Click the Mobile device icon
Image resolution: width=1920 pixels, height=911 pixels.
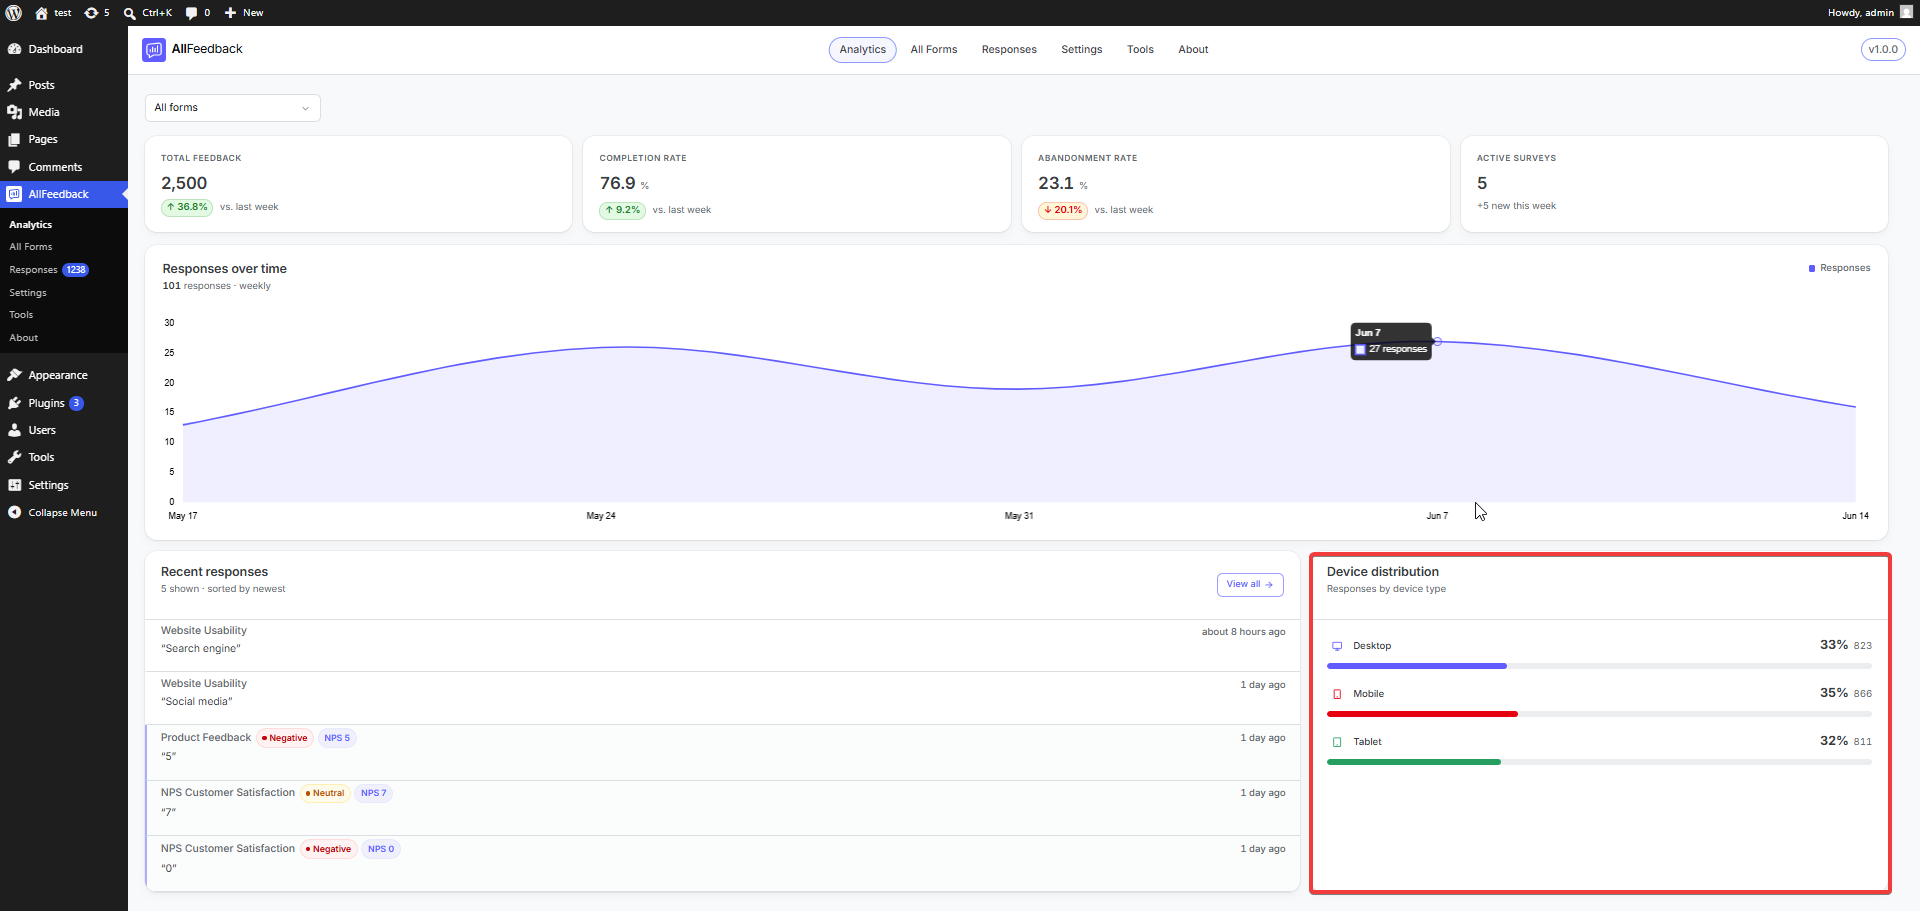pos(1337,694)
